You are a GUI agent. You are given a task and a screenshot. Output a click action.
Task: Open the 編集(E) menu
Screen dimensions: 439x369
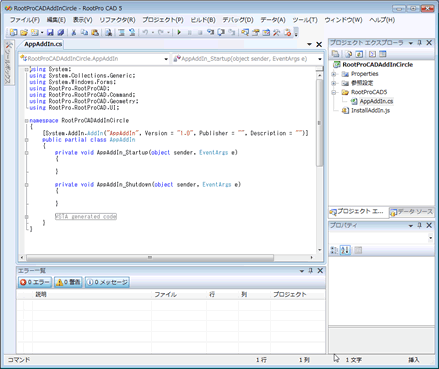(56, 20)
